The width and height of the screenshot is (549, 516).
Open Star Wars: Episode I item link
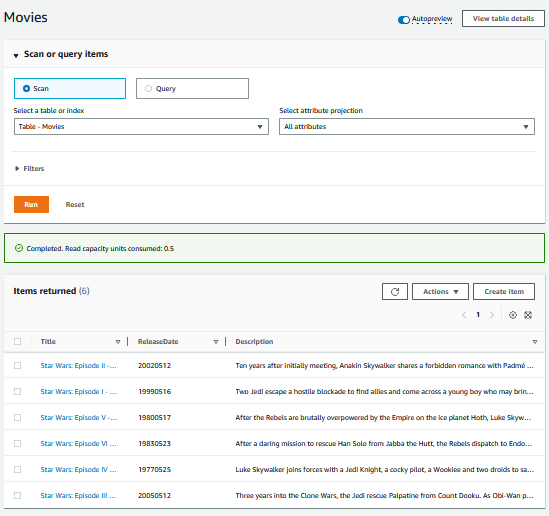(78, 391)
